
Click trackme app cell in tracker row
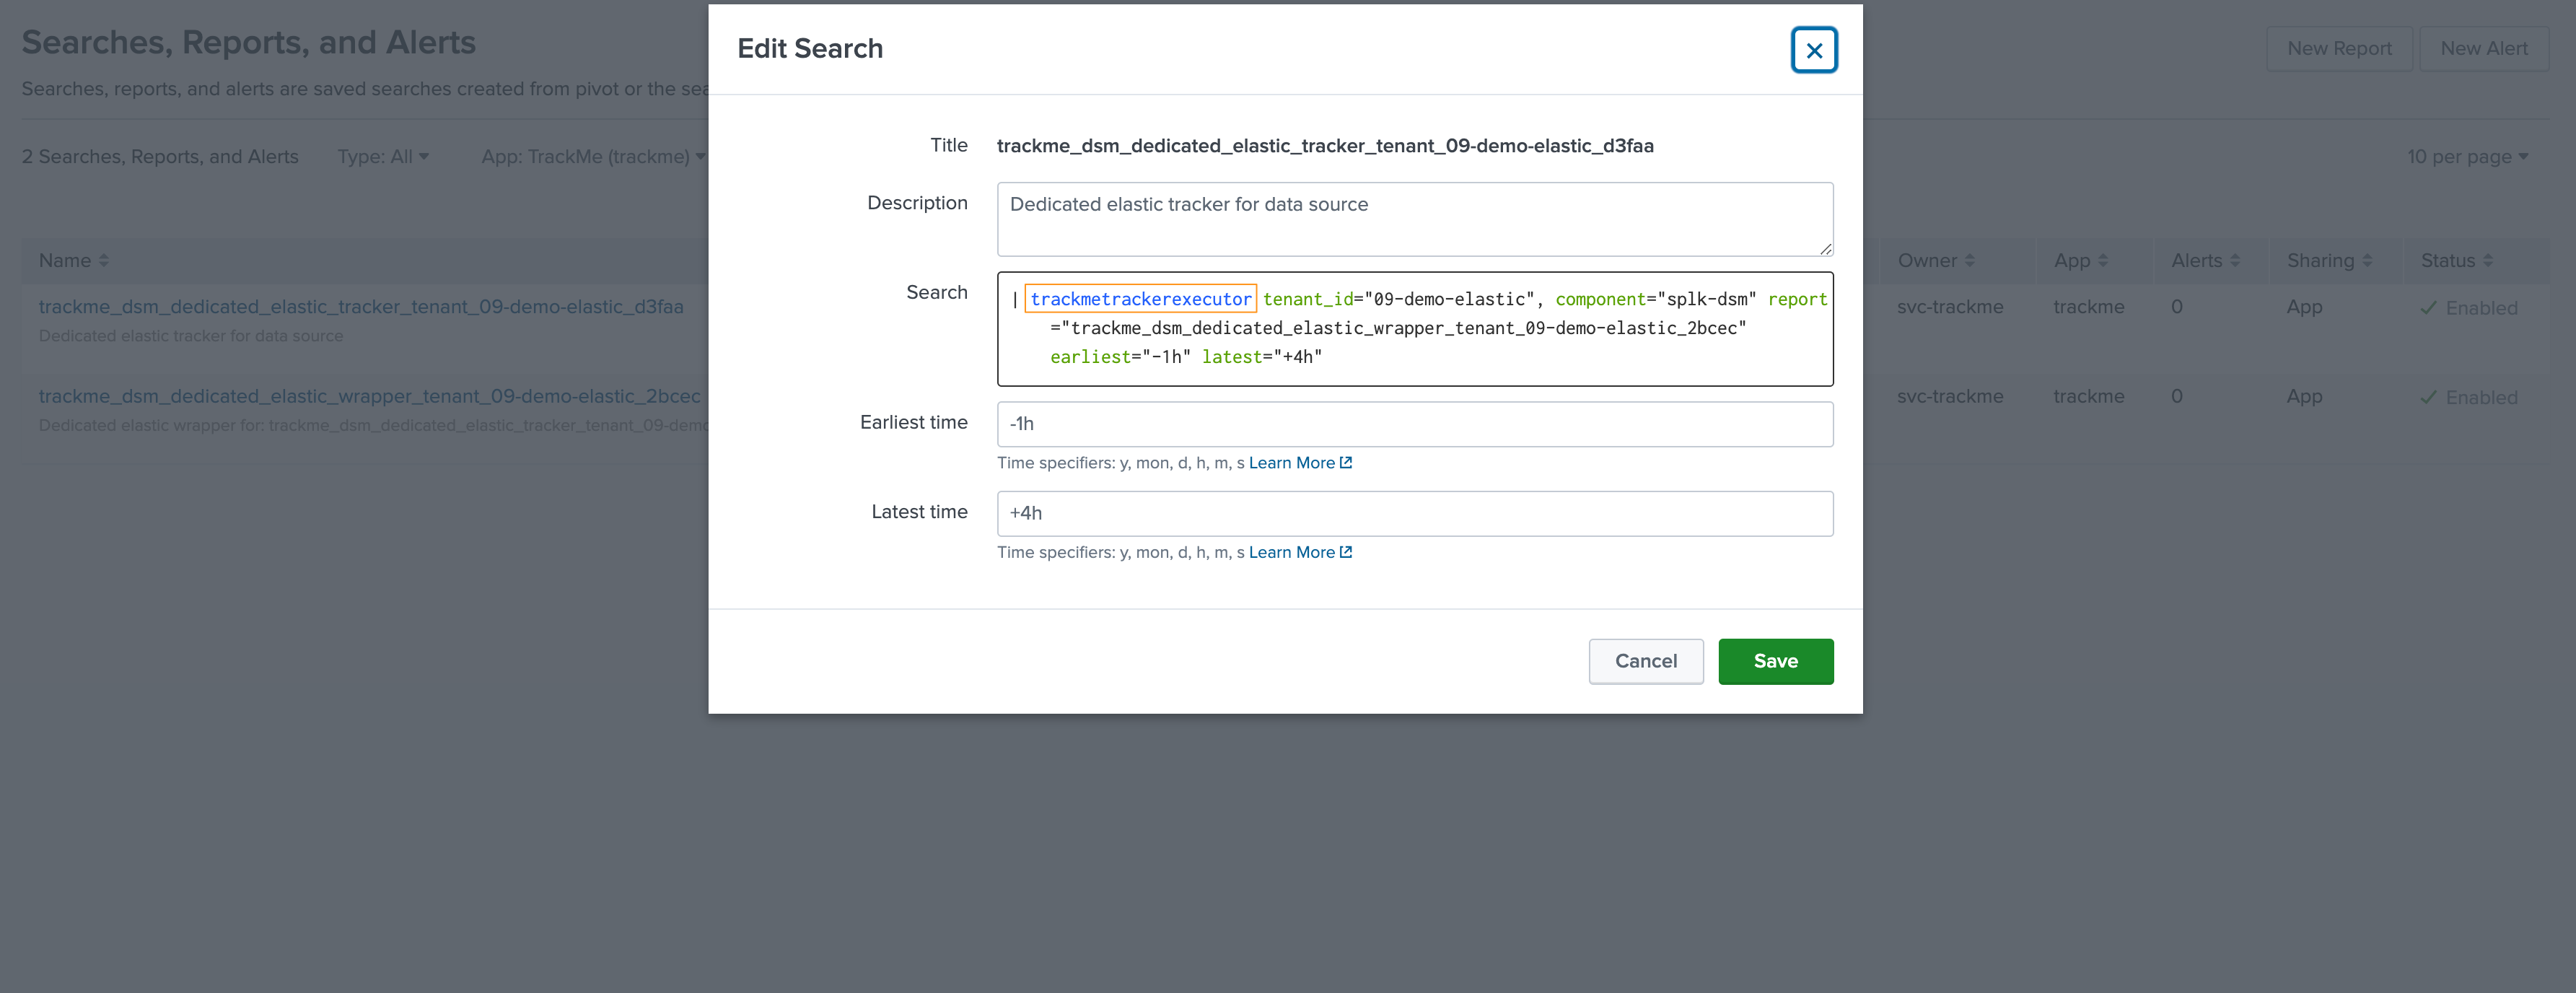pos(2088,307)
